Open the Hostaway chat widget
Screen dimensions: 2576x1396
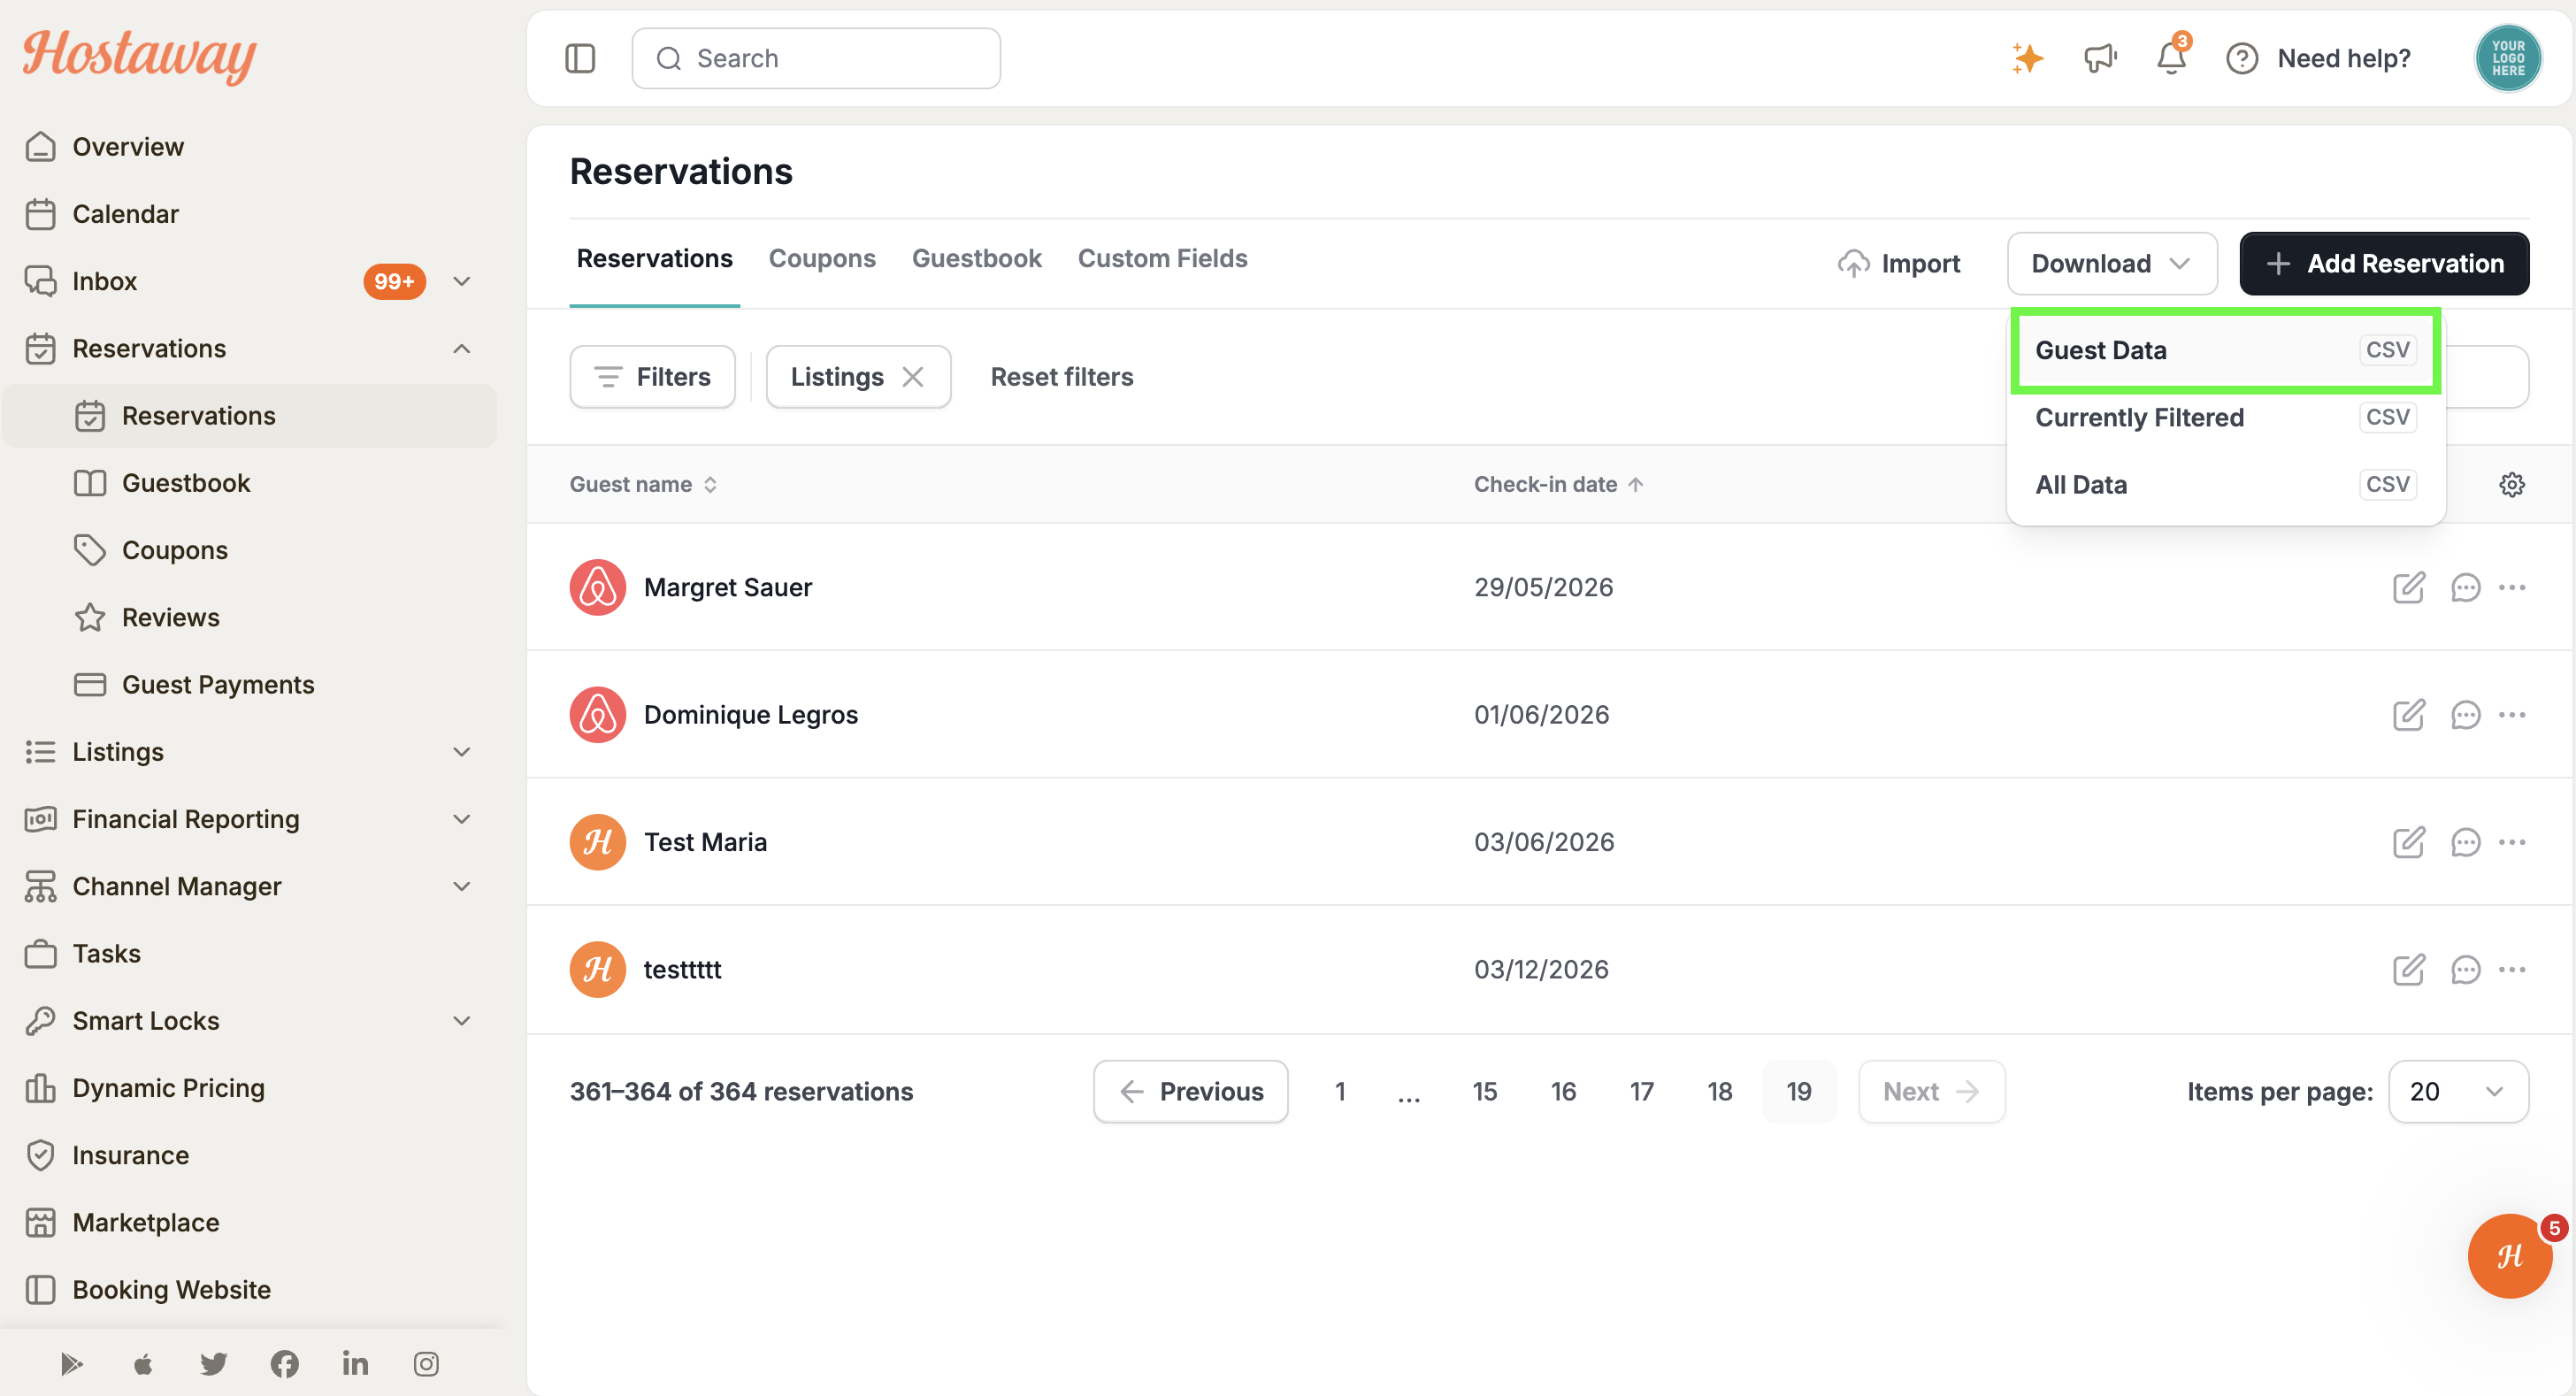(2510, 1256)
